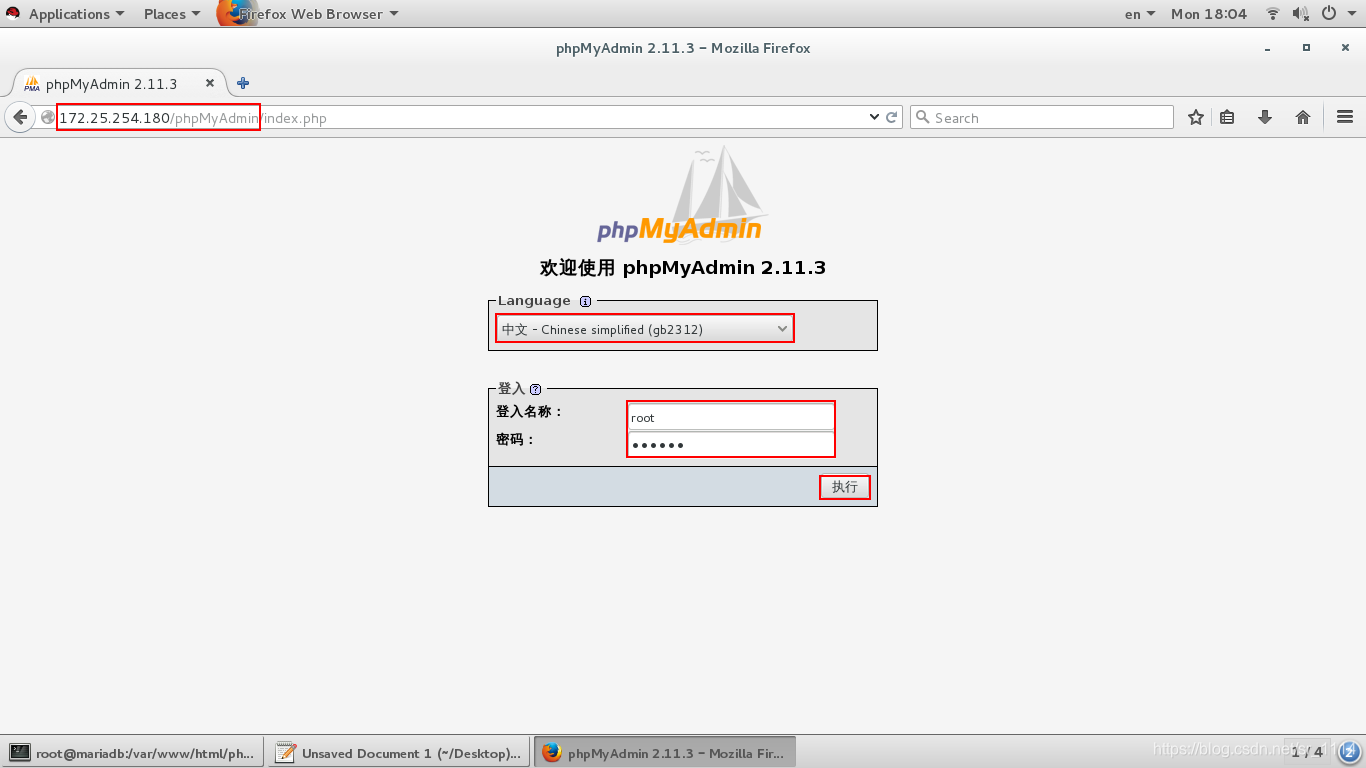Switch to root@mariadb terminal taskbar window
The width and height of the screenshot is (1366, 768).
[x=134, y=753]
